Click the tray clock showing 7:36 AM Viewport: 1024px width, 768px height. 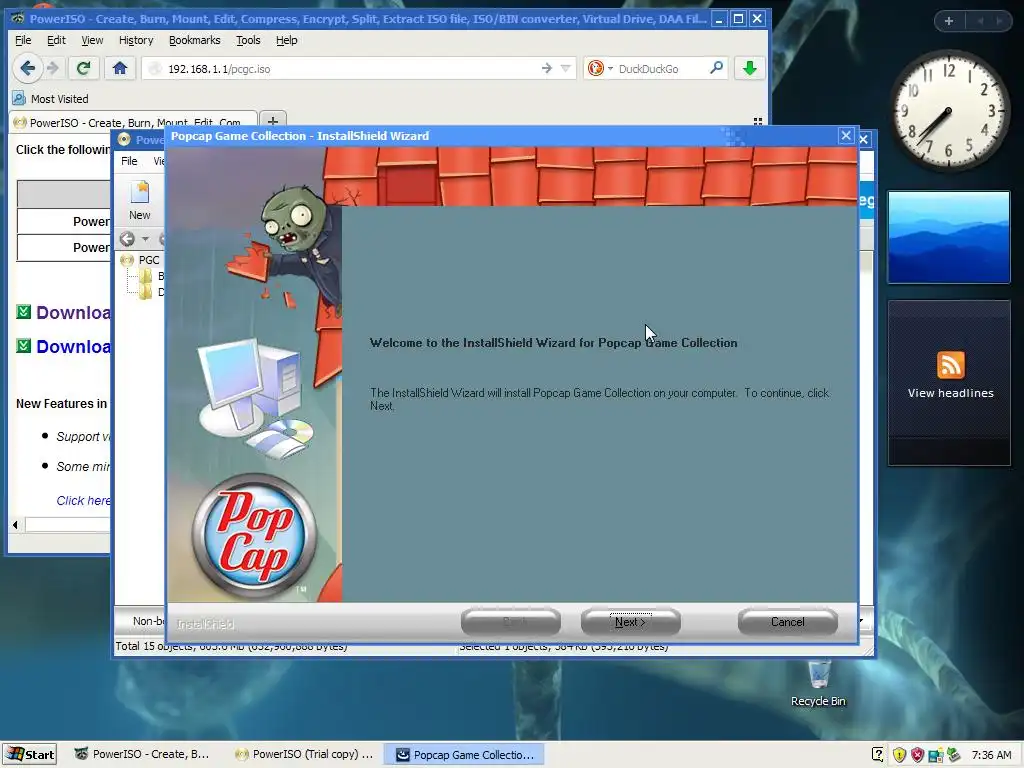[x=991, y=755]
